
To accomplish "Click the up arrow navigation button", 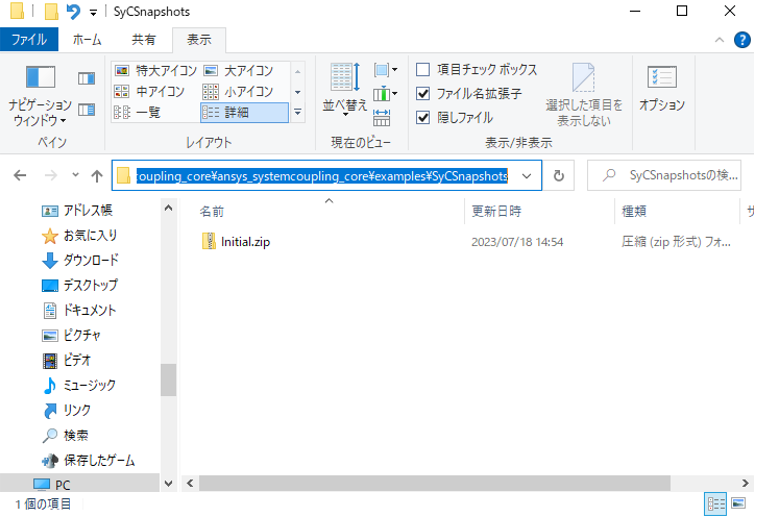I will tap(97, 176).
